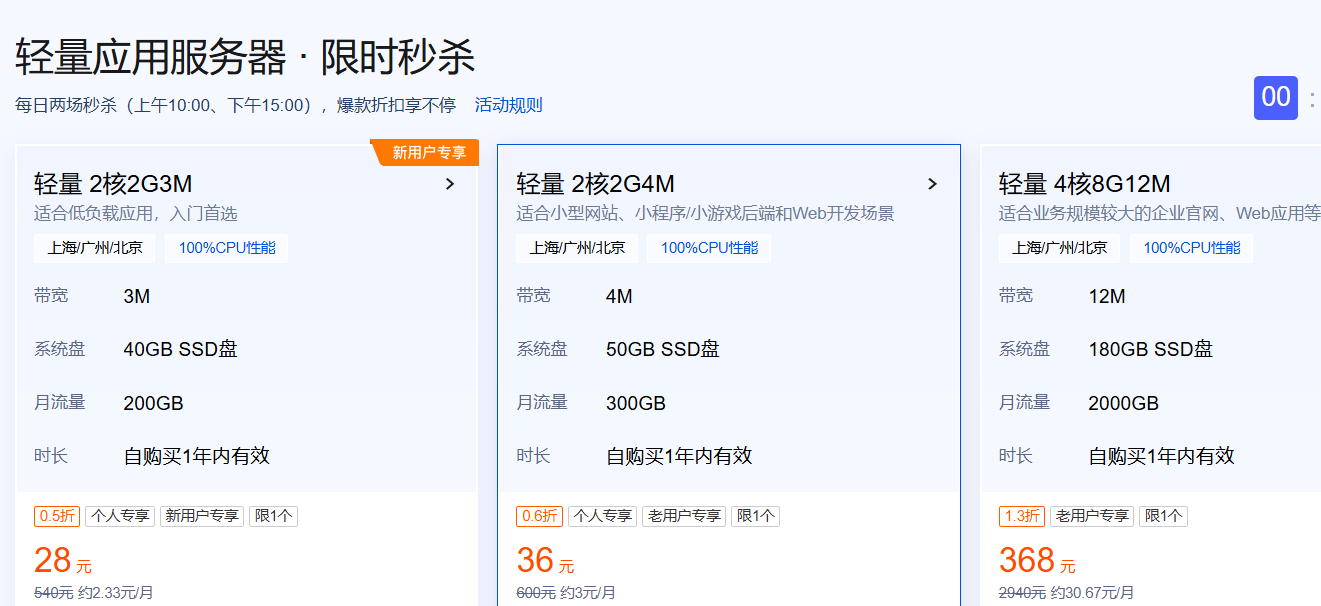
Task: Click 限1个 tag in 4核8G12M card
Action: (x=1163, y=516)
